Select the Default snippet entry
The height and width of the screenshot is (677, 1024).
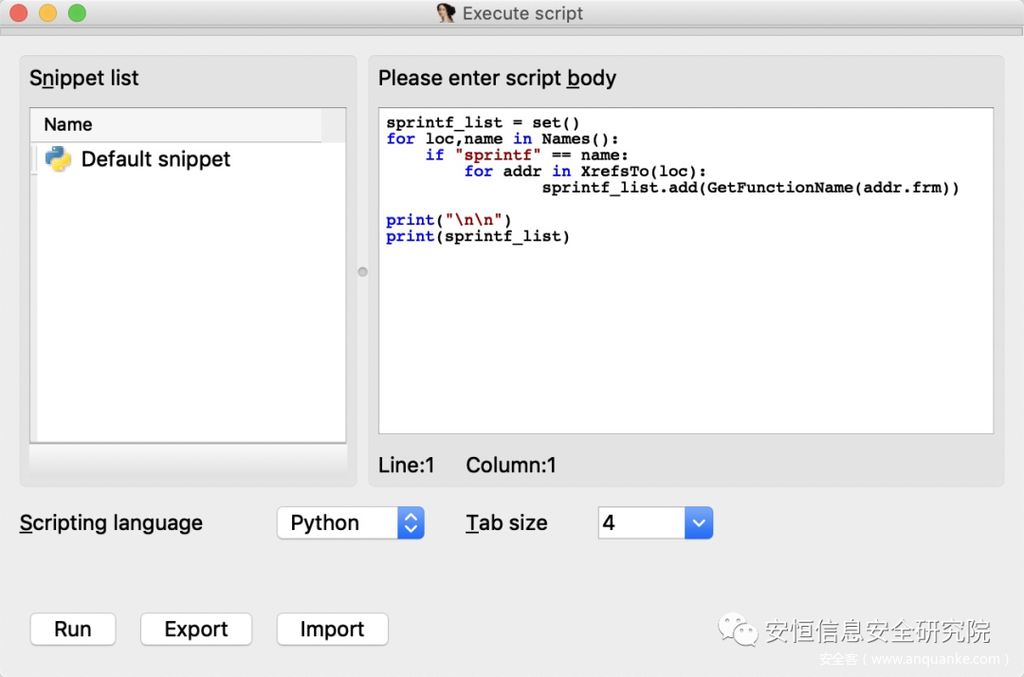tap(155, 160)
